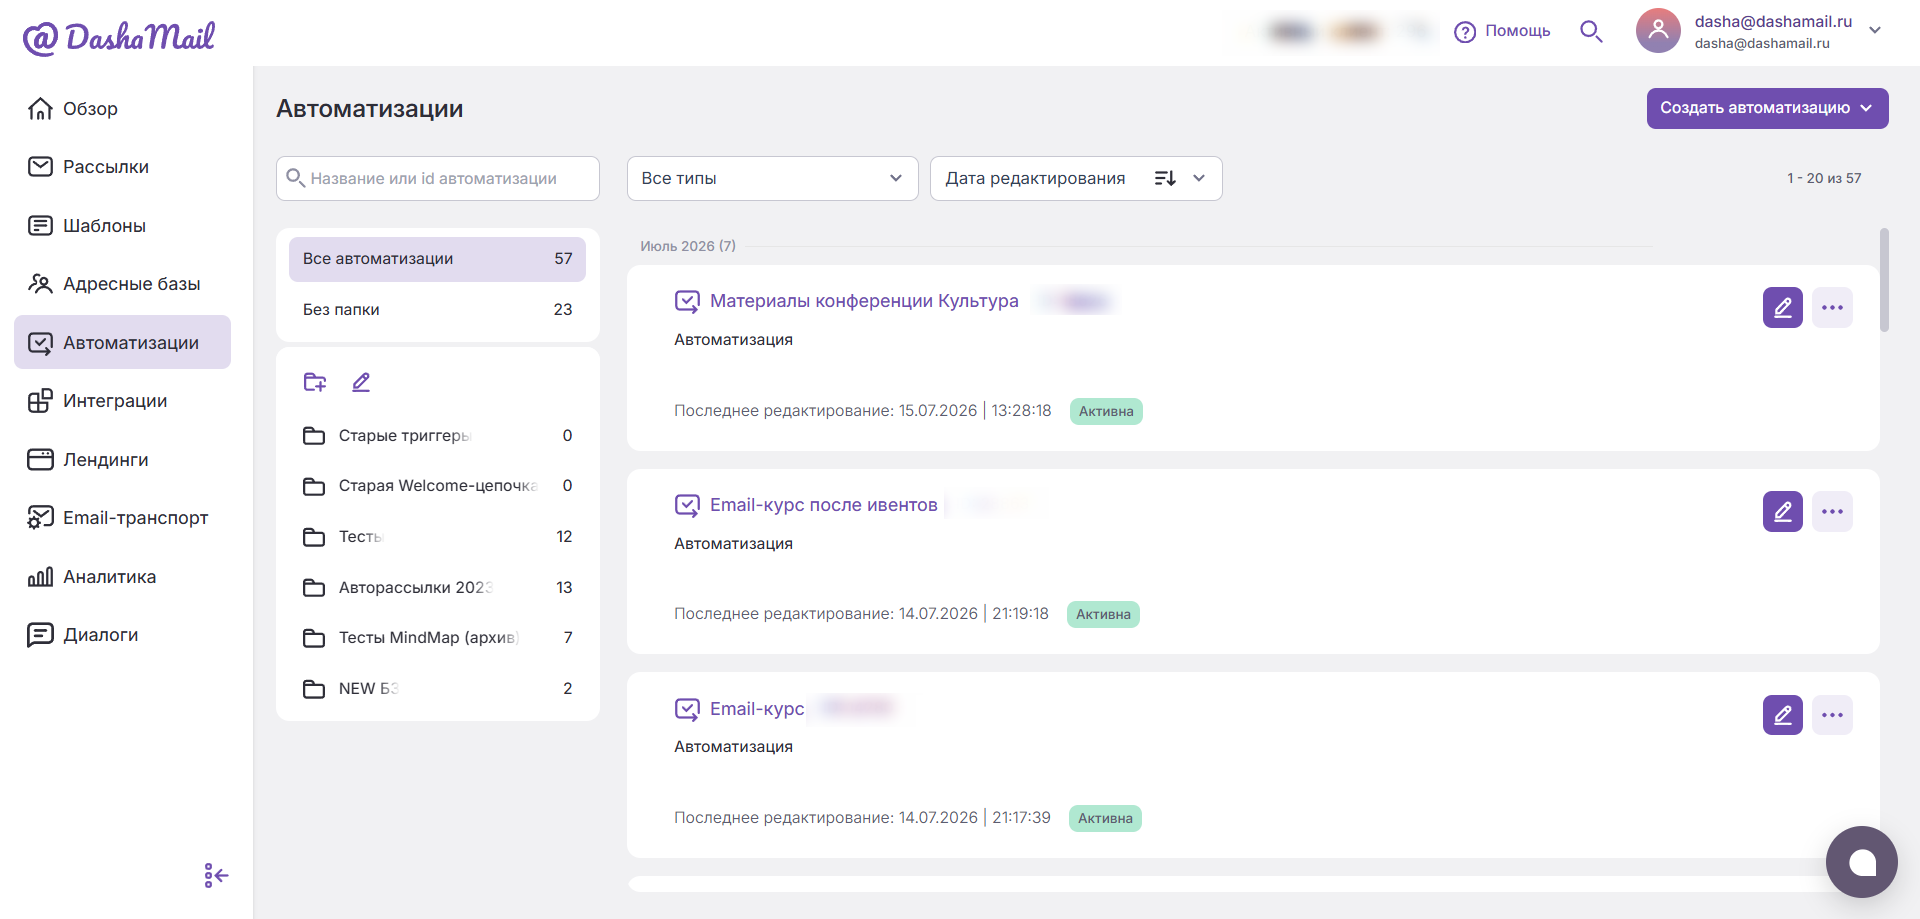This screenshot has width=1920, height=919.
Task: Click the user avatar icon
Action: [x=1658, y=31]
